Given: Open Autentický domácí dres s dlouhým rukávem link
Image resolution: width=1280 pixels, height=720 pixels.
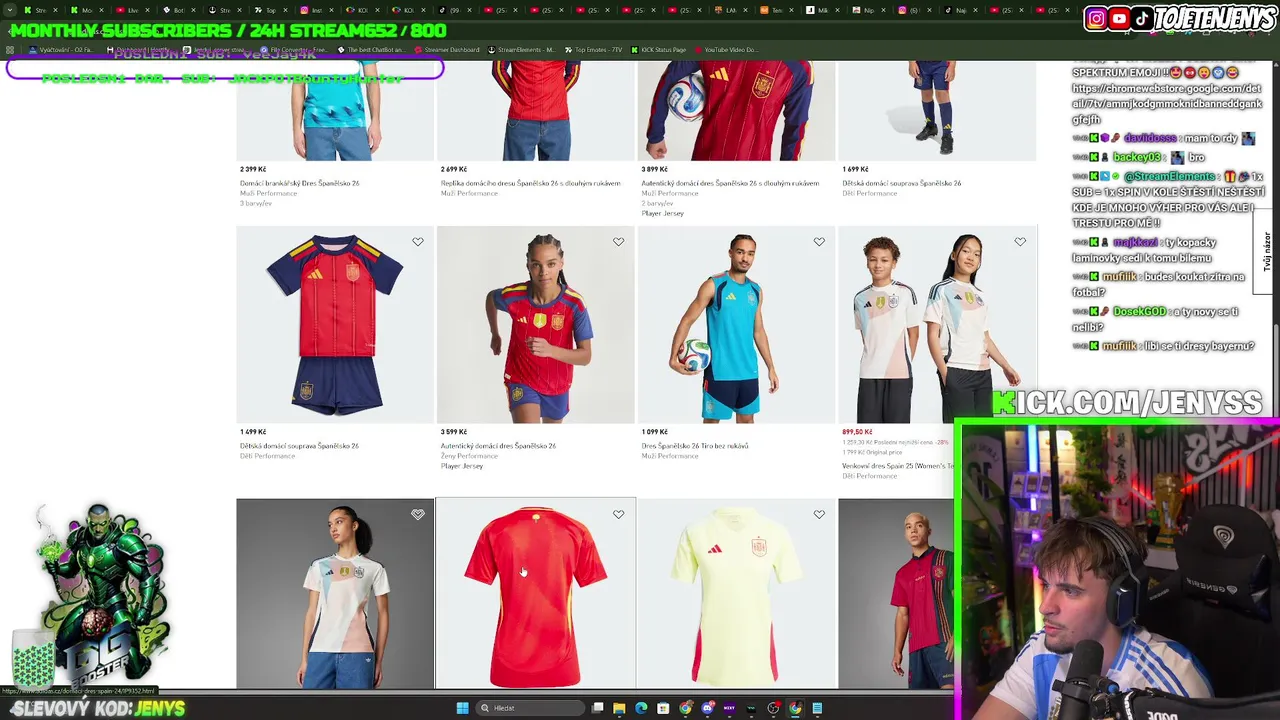Looking at the screenshot, I should [x=730, y=183].
